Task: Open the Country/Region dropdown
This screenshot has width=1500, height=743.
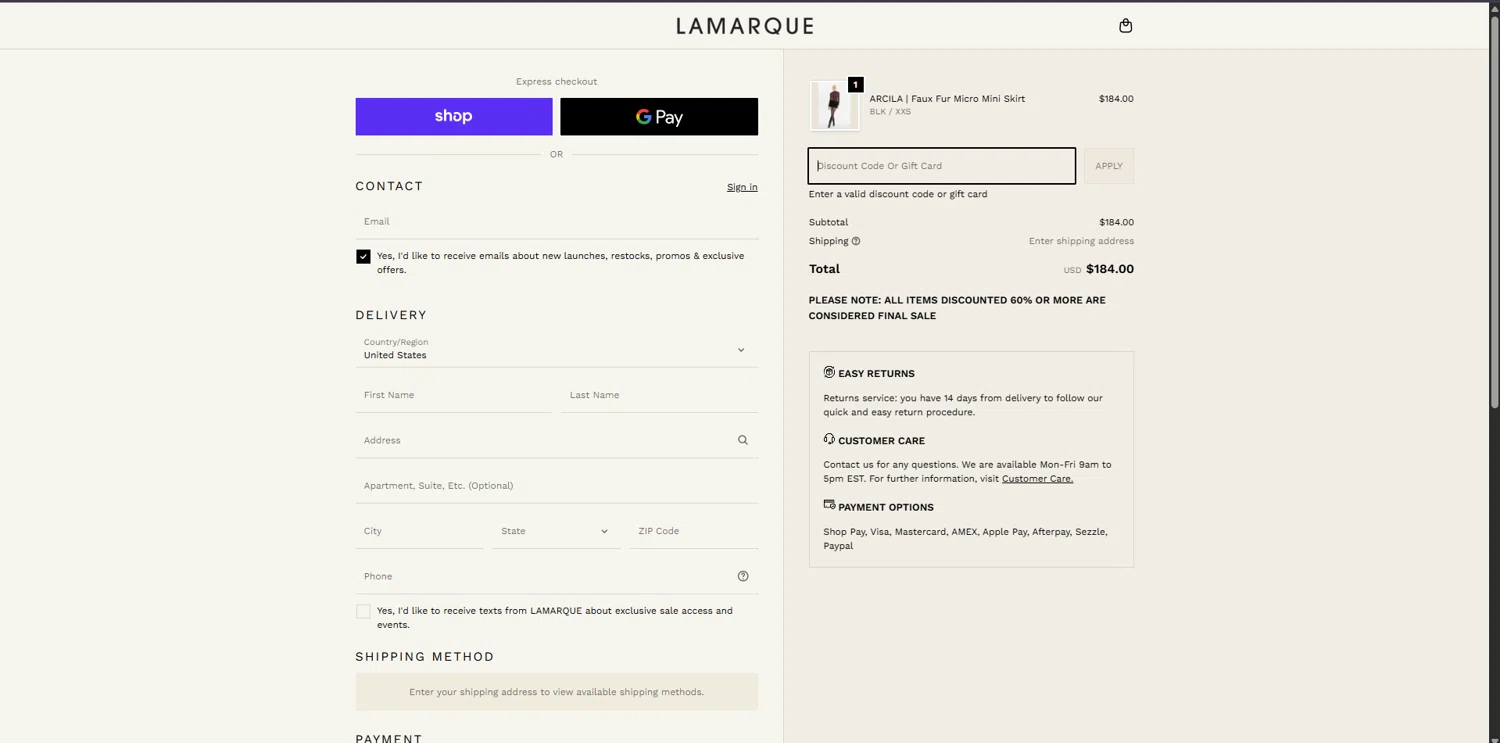Action: pyautogui.click(x=557, y=349)
